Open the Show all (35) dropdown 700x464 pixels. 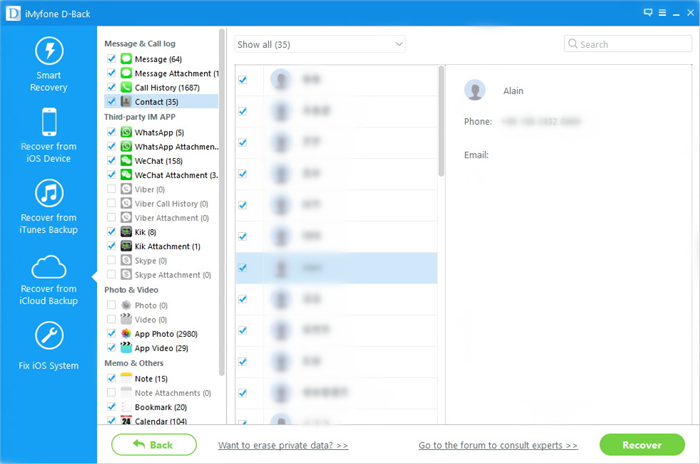click(x=320, y=44)
